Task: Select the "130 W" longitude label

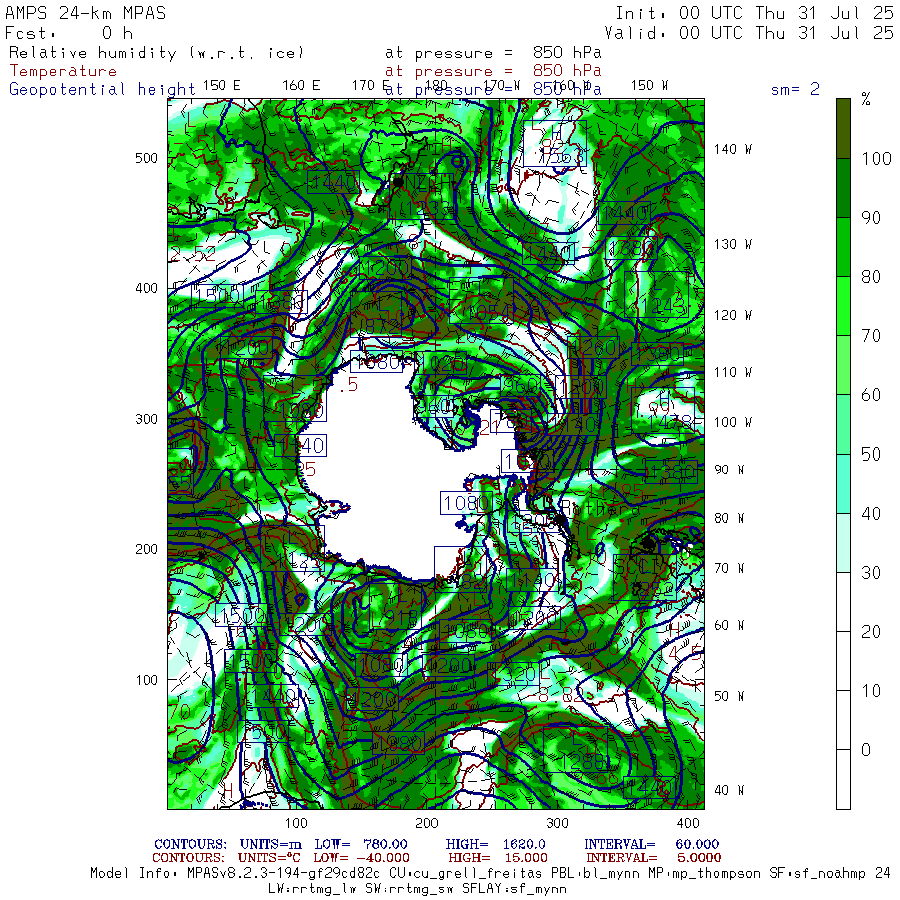Action: [732, 245]
